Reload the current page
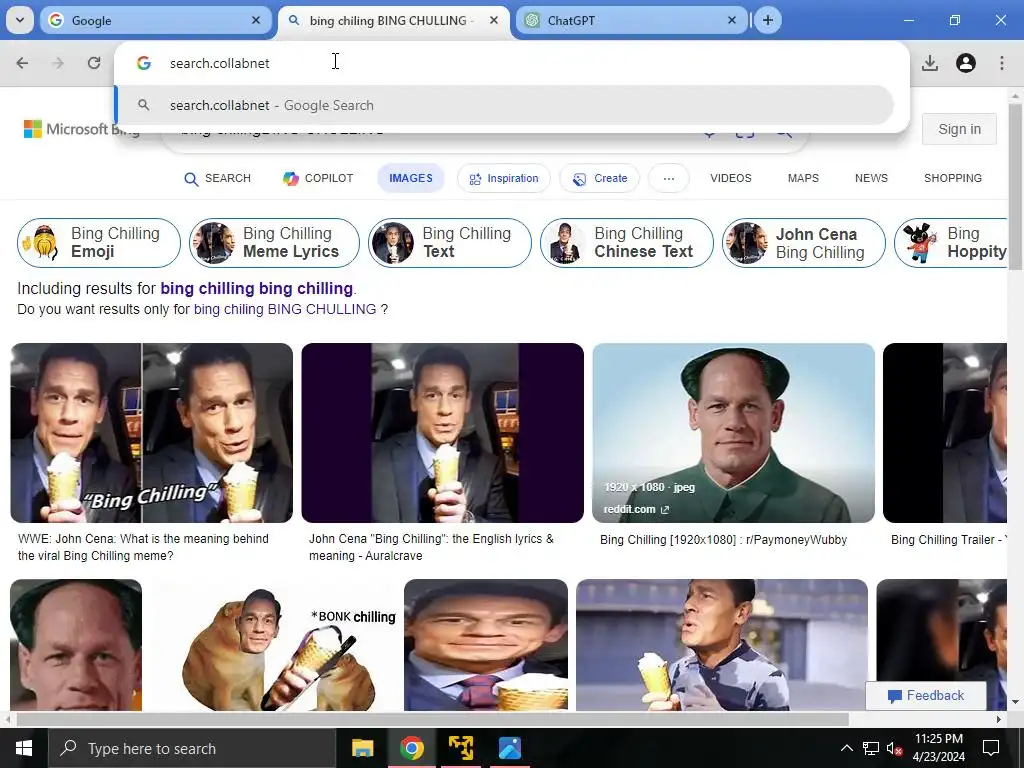 click(94, 63)
